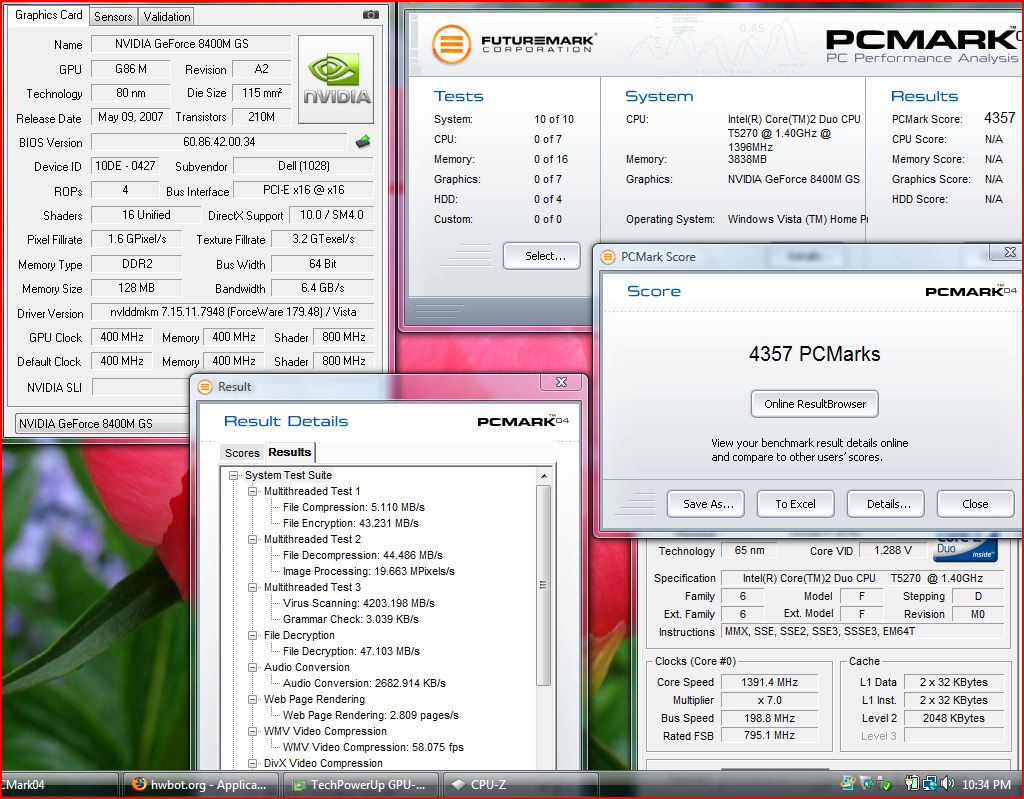Click the CPU-Z Core Speed value 1391.4 MHz
This screenshot has height=799, width=1024.
pyautogui.click(x=769, y=682)
